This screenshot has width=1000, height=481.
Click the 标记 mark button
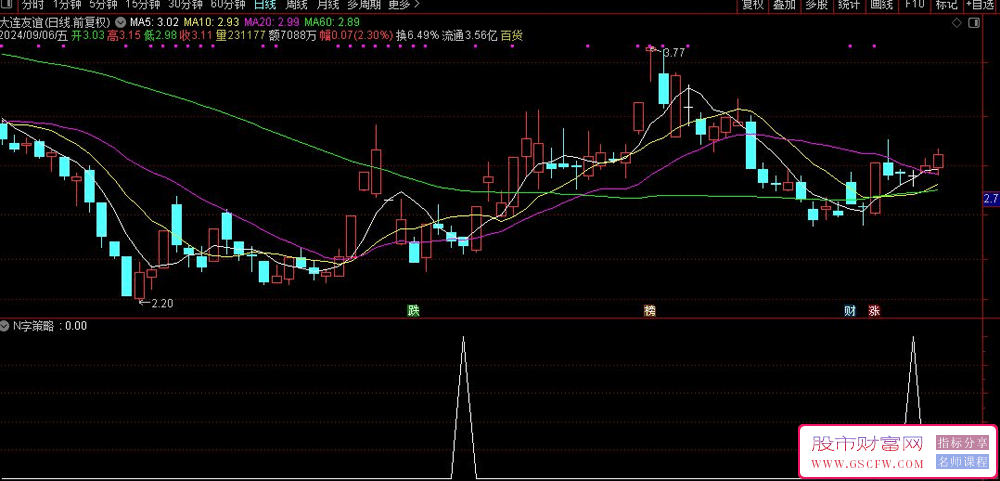coord(946,4)
